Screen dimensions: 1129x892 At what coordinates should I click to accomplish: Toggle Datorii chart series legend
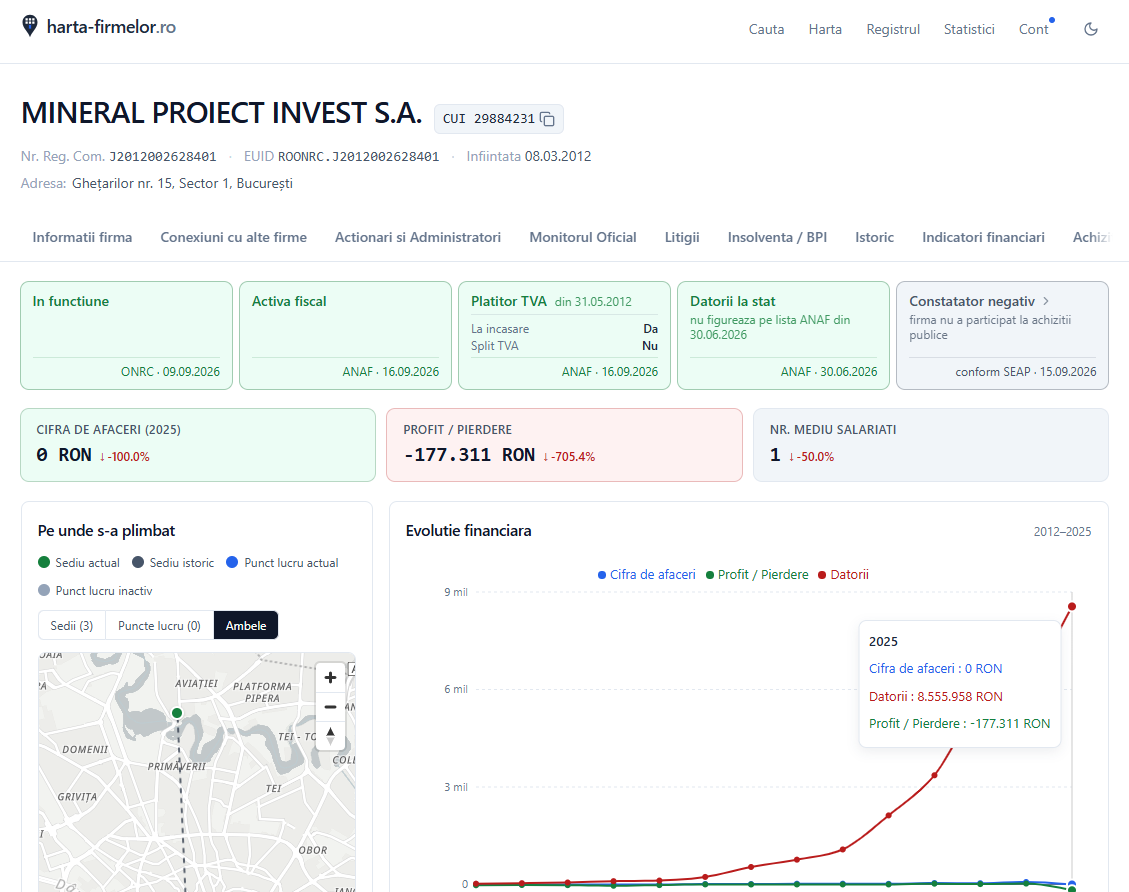coord(843,575)
